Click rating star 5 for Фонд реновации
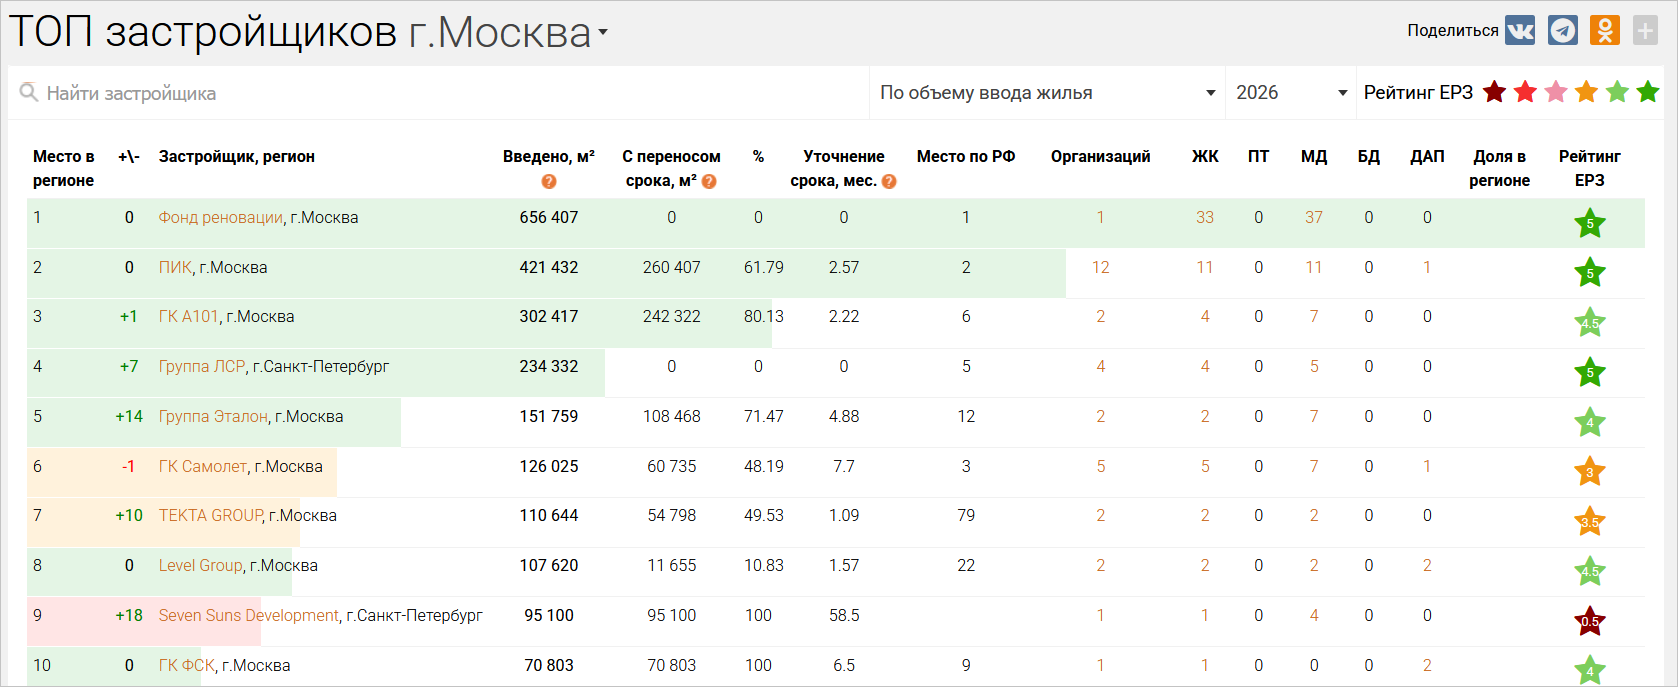The image size is (1678, 687). 1589,223
